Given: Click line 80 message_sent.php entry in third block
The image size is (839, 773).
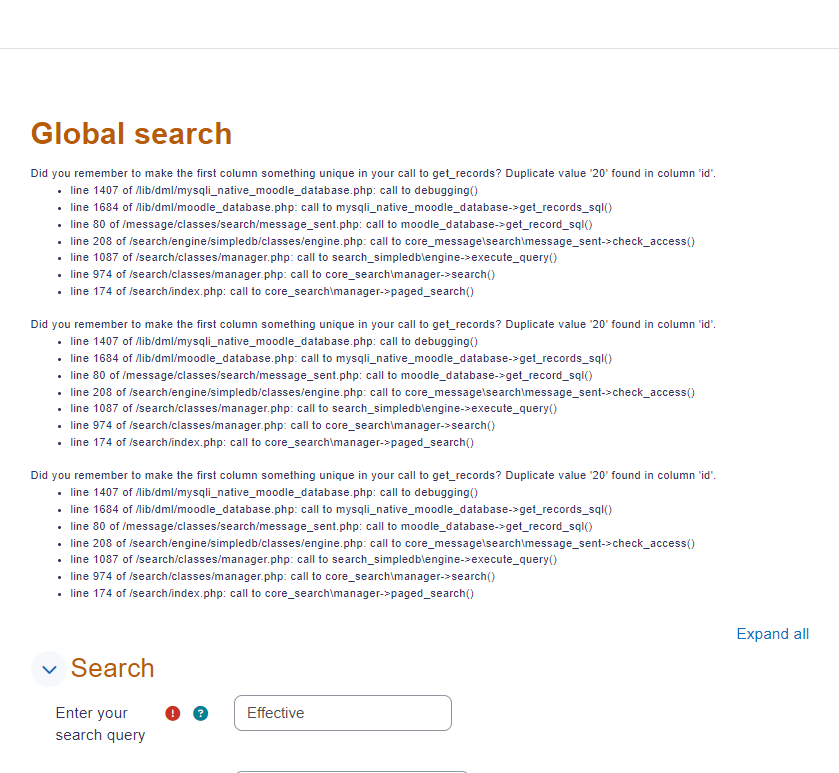Looking at the screenshot, I should [331, 526].
